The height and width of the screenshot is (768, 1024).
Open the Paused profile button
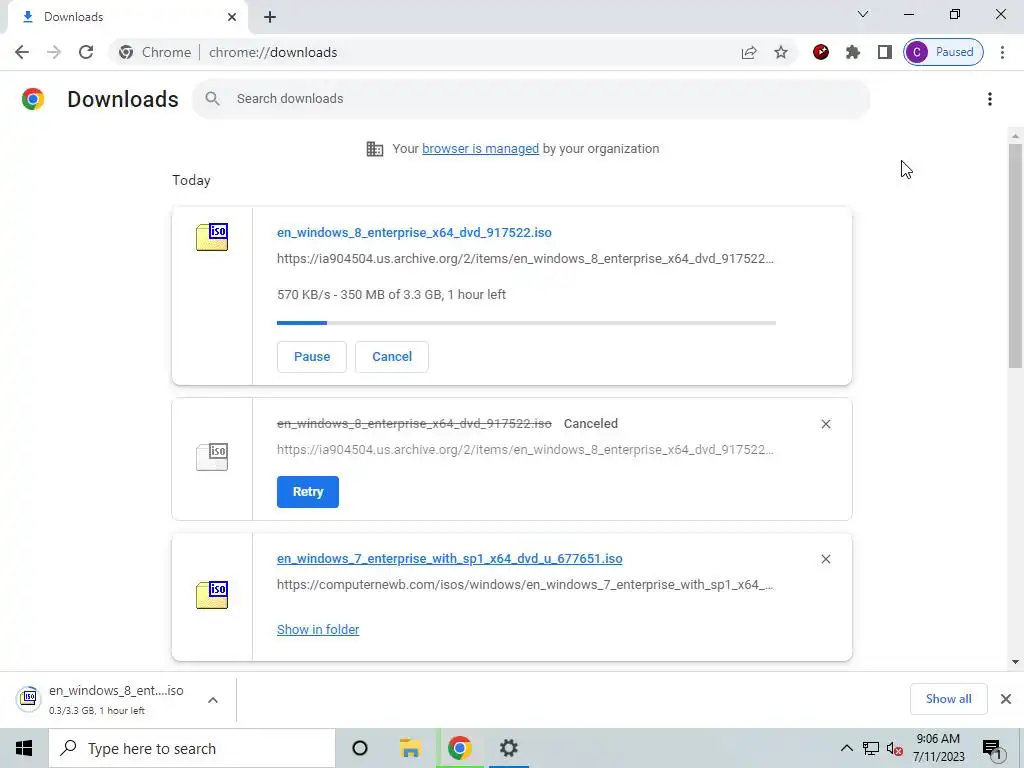(x=943, y=52)
